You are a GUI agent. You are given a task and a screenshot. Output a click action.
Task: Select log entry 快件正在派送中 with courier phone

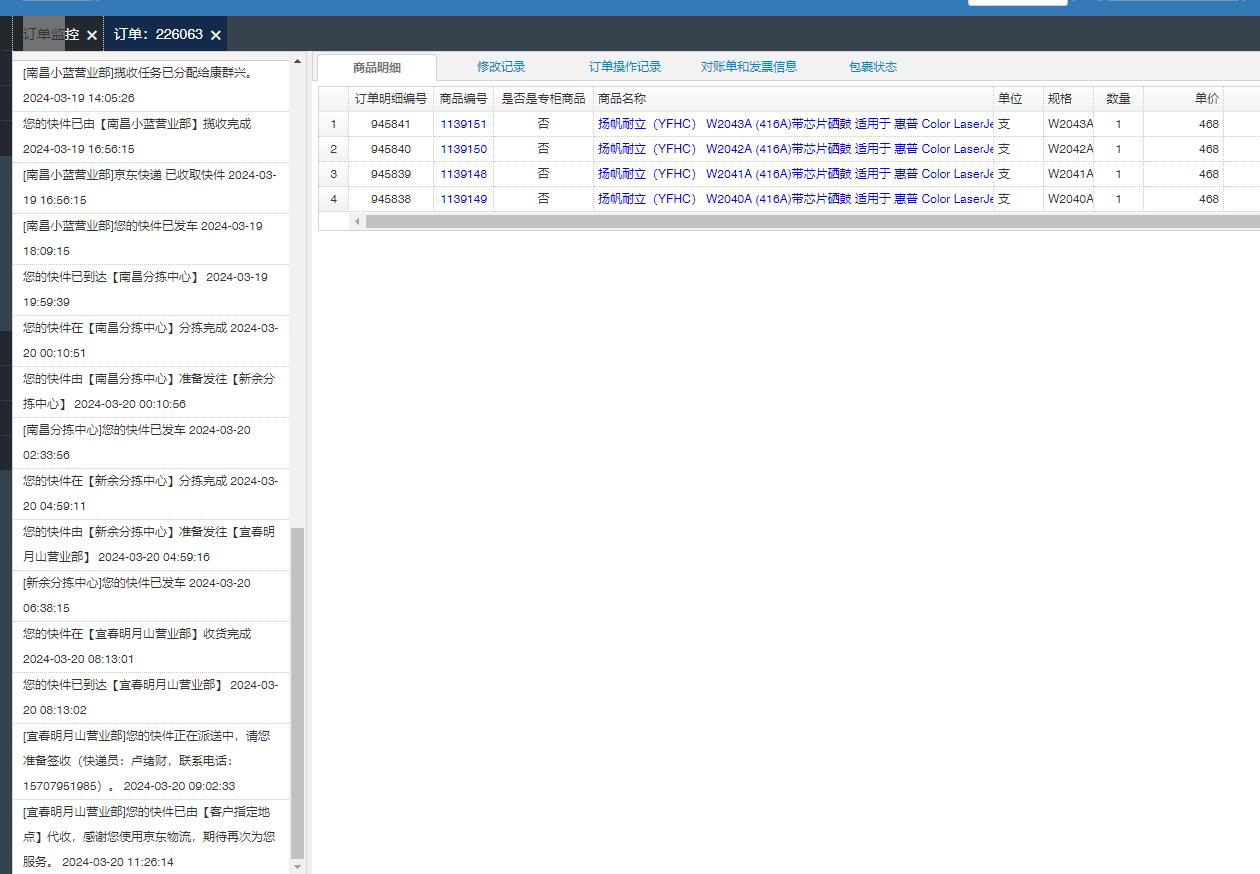tap(151, 761)
